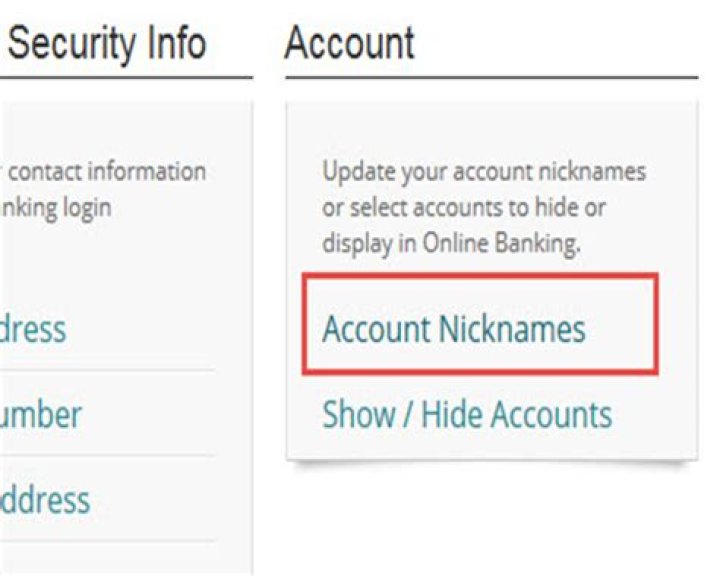
Task: Open the Show / Hide Accounts link
Action: click(x=466, y=414)
